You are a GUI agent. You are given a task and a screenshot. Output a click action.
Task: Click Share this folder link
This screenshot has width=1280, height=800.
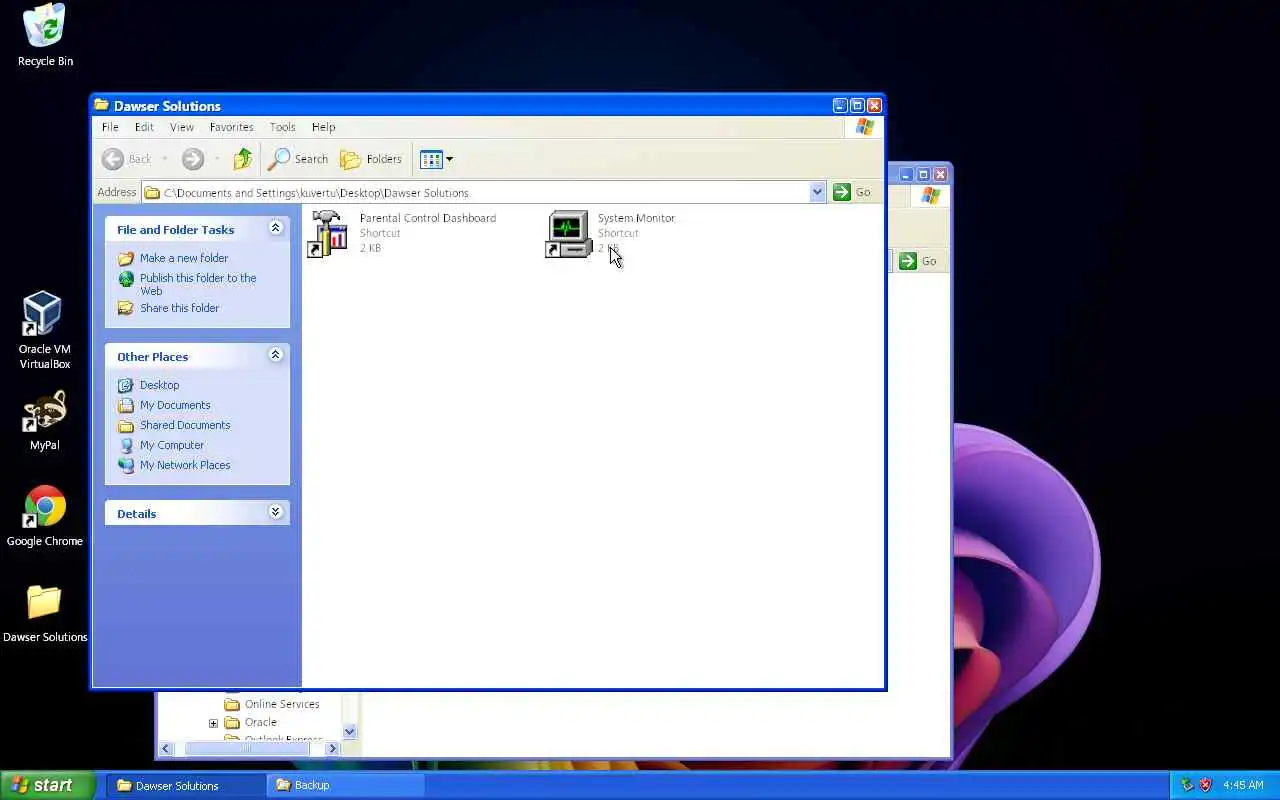pyautogui.click(x=179, y=308)
